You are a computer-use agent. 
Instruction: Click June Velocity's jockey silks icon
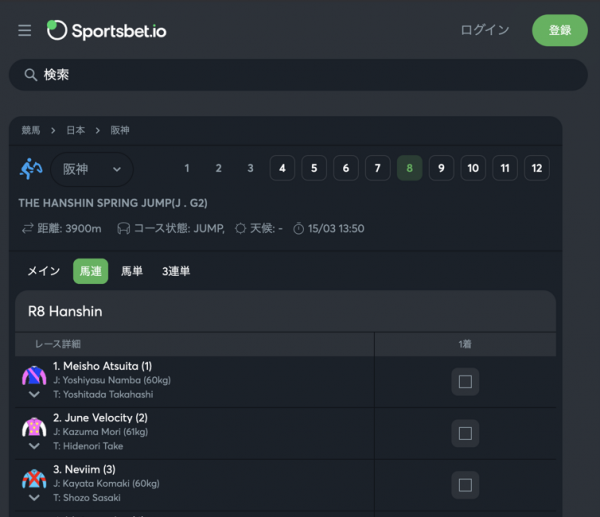tap(34, 427)
